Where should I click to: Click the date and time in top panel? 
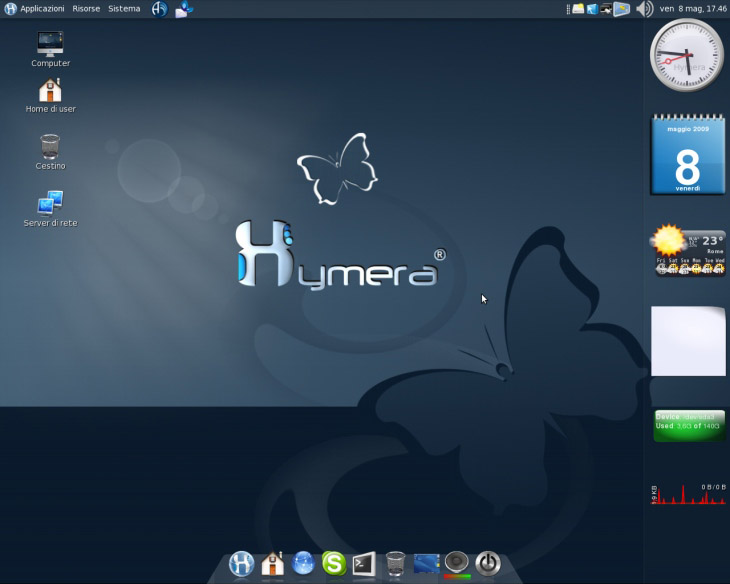(x=693, y=8)
